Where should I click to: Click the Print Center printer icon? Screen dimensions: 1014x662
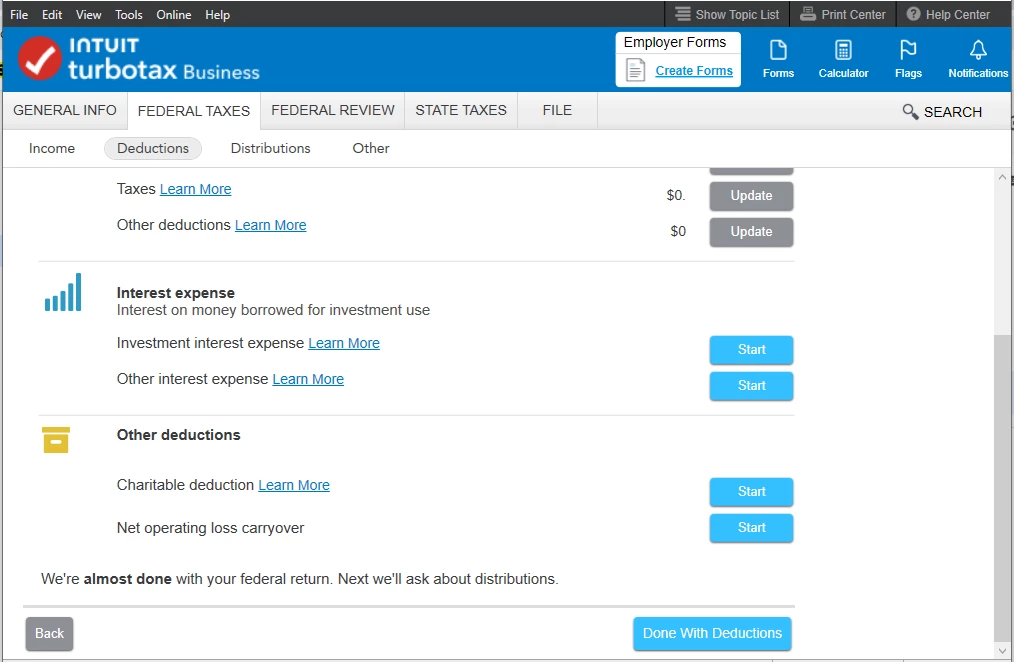(808, 14)
